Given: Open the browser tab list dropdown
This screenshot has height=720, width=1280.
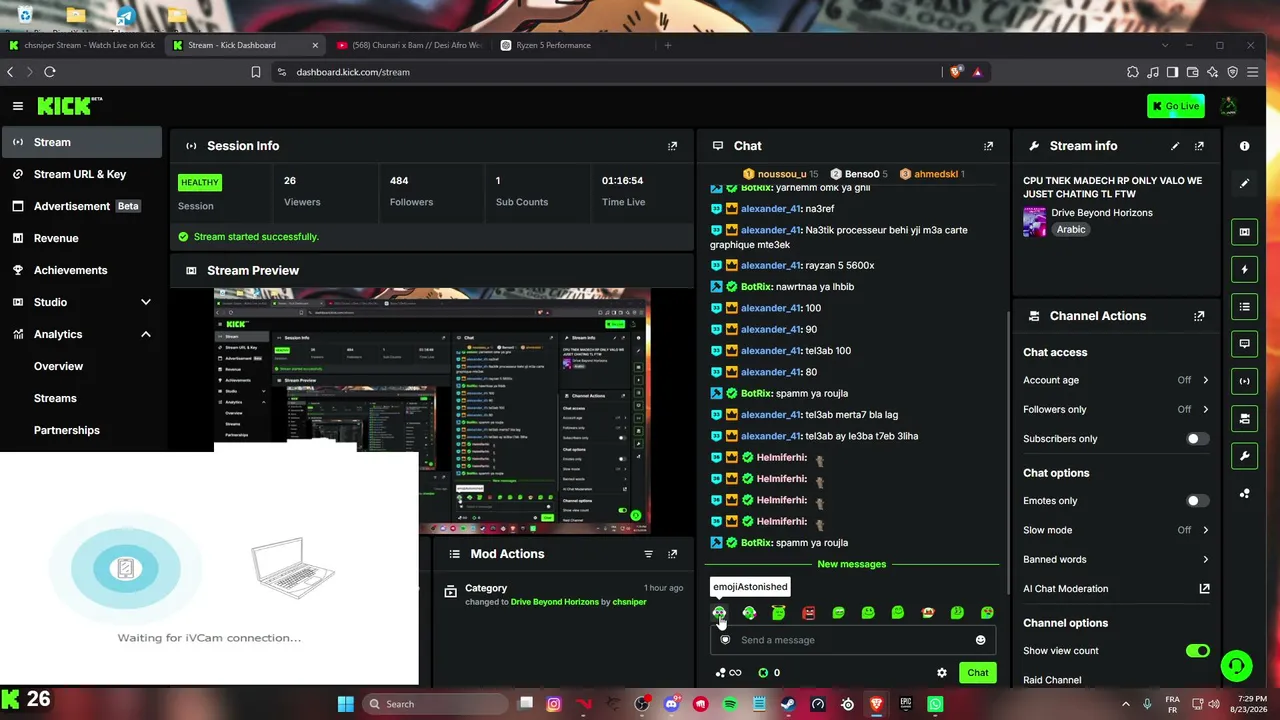Looking at the screenshot, I should pyautogui.click(x=1164, y=45).
